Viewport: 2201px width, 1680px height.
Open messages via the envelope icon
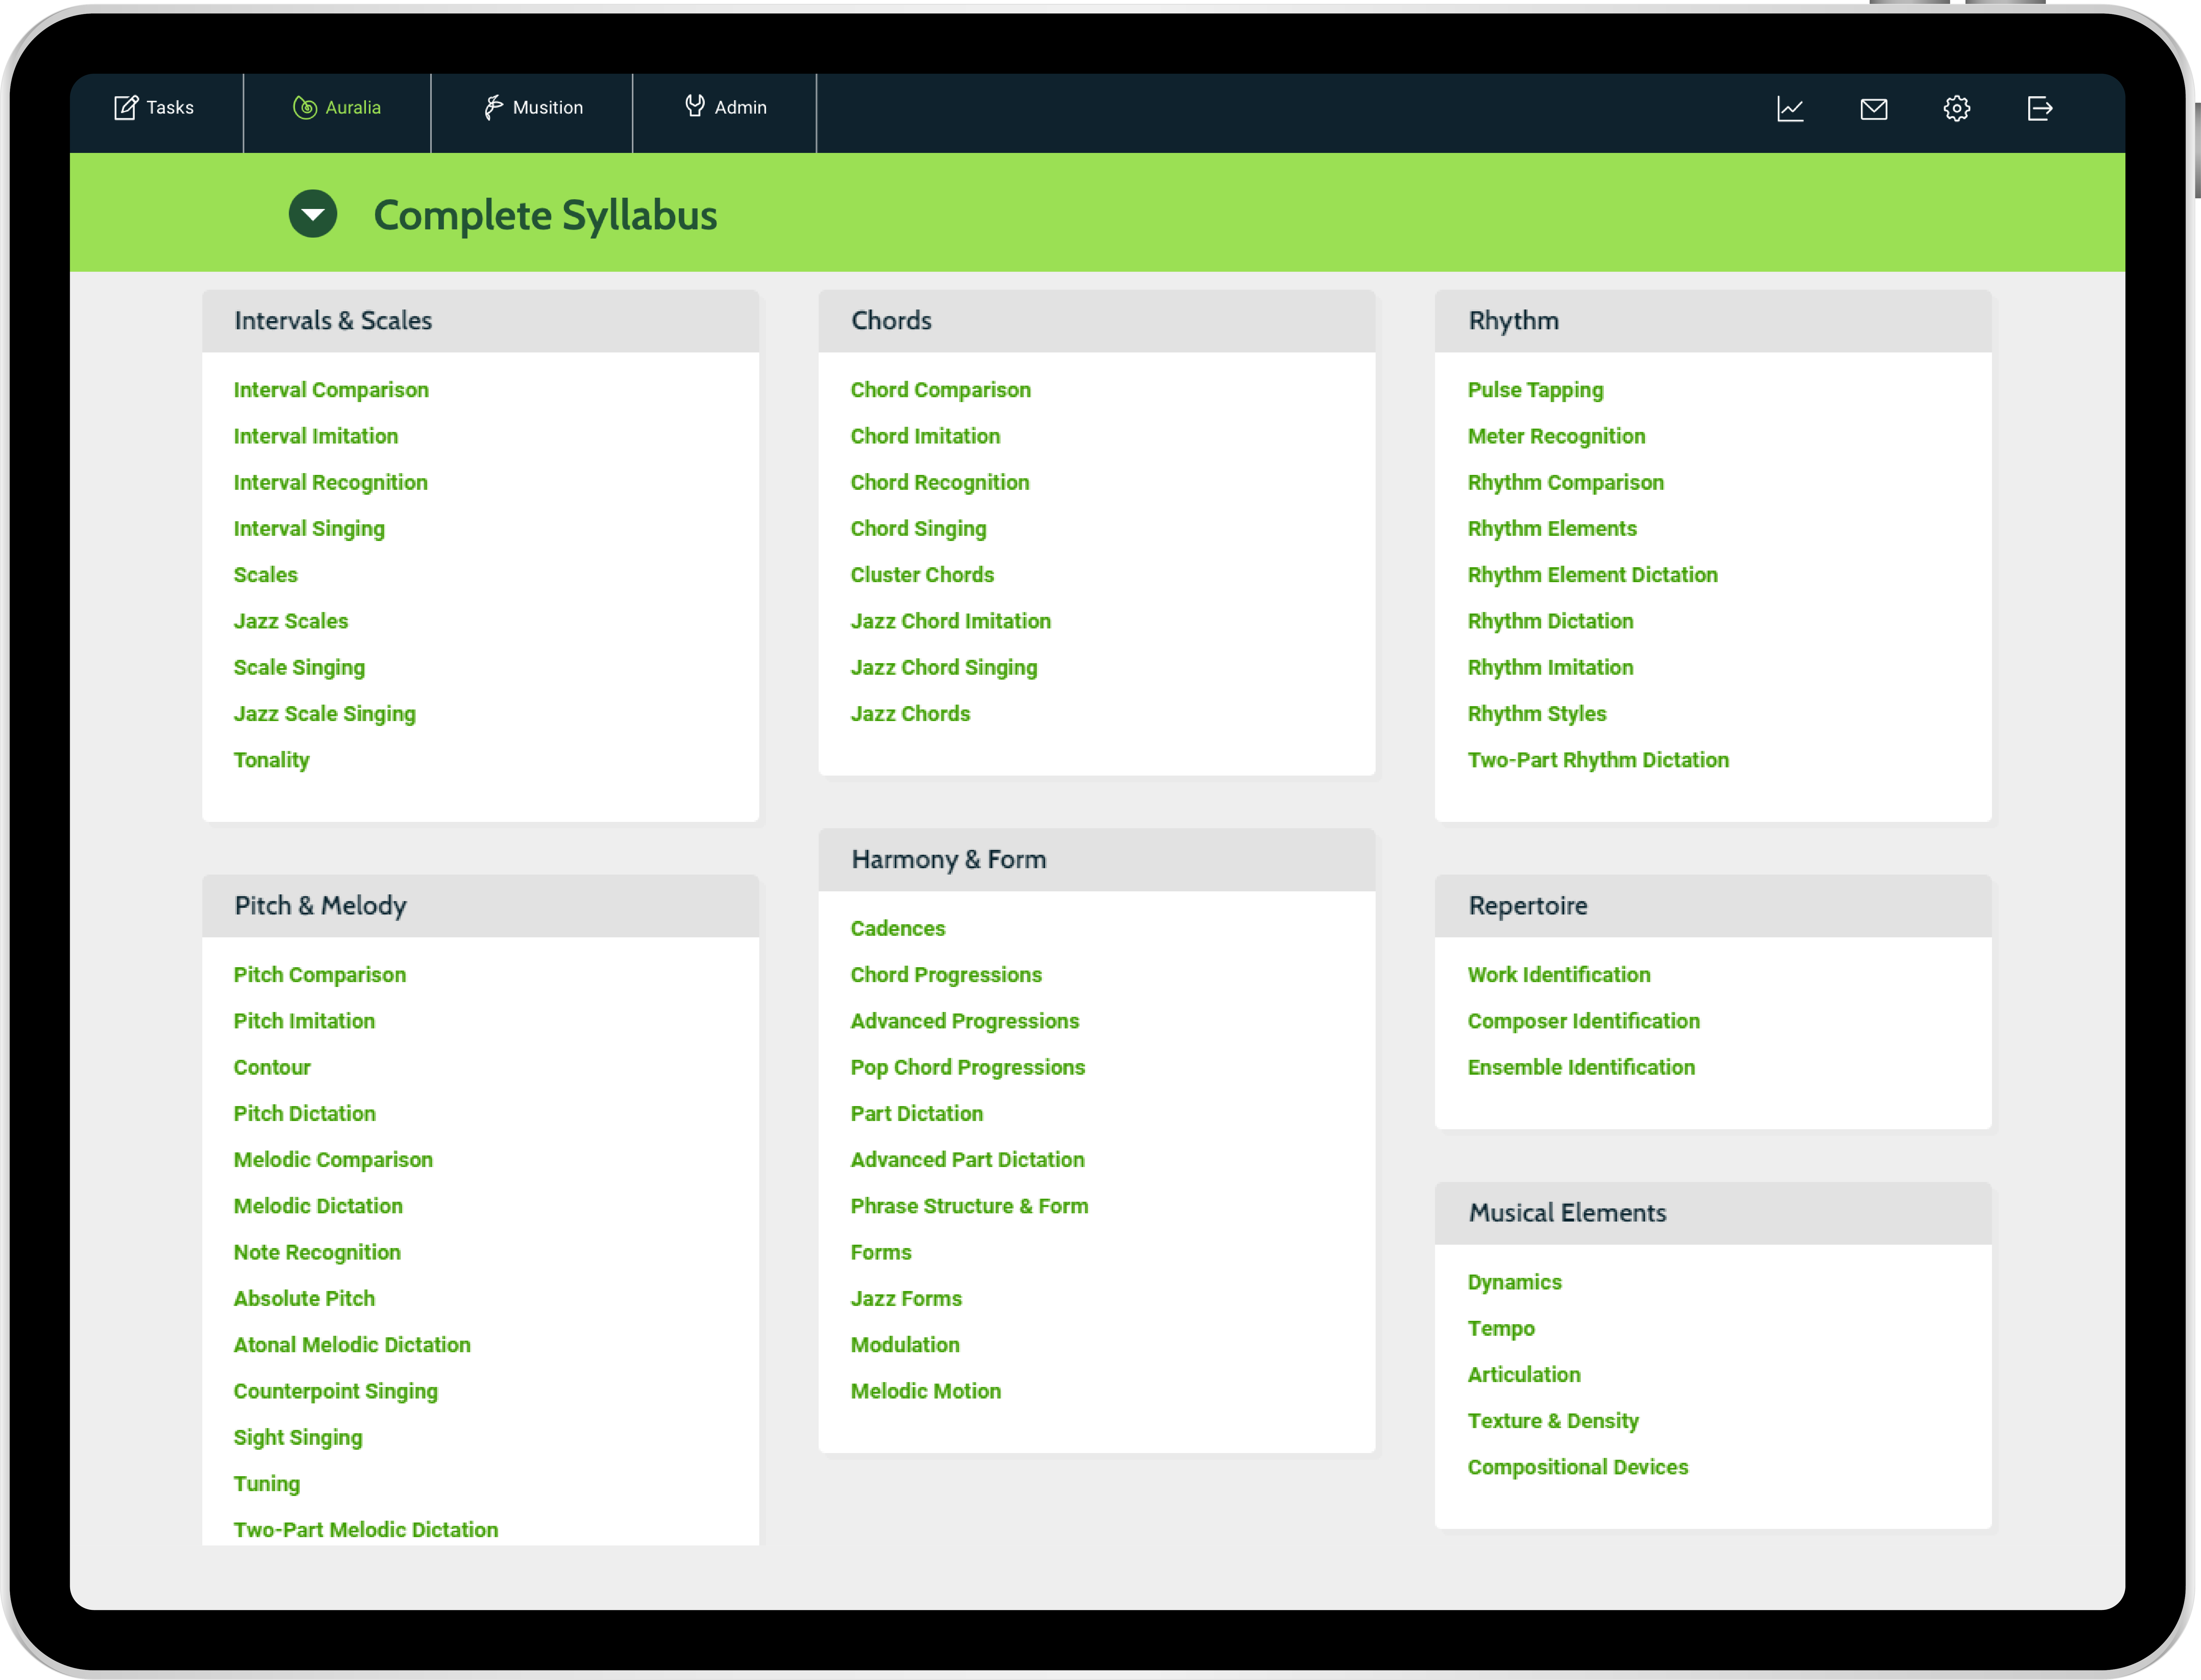(x=1873, y=108)
